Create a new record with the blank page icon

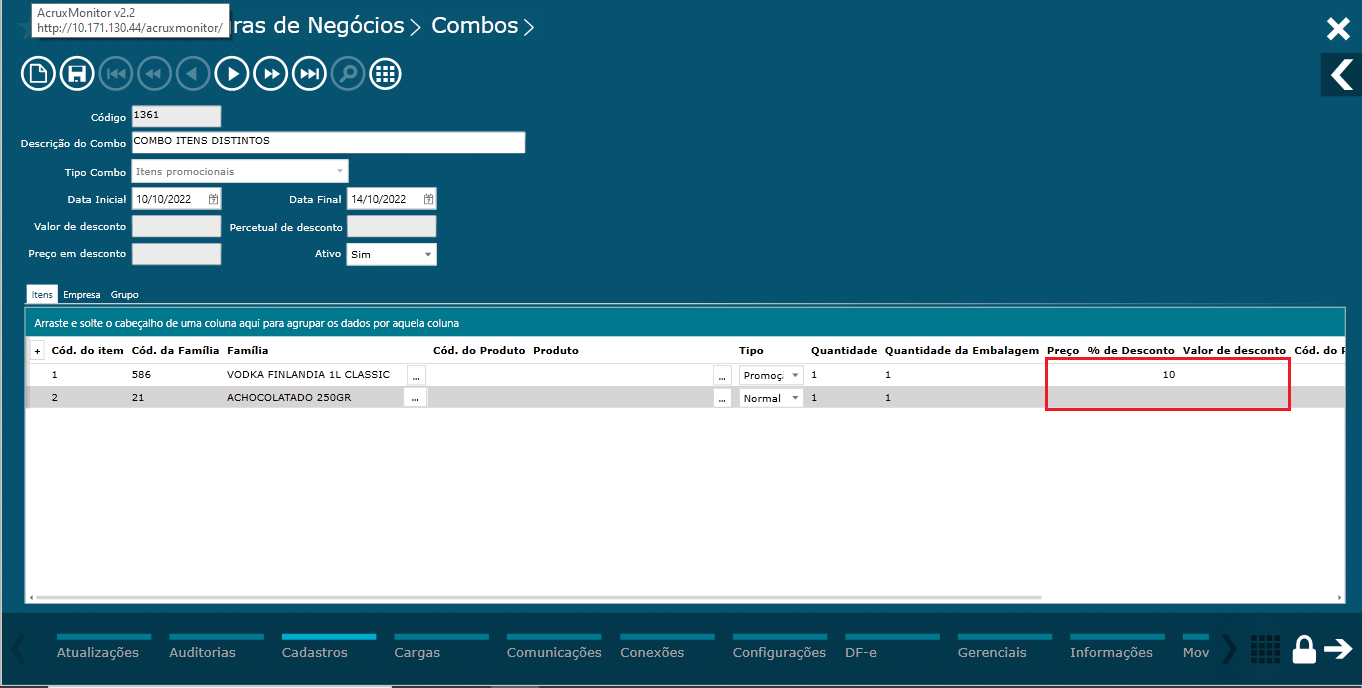coord(38,73)
